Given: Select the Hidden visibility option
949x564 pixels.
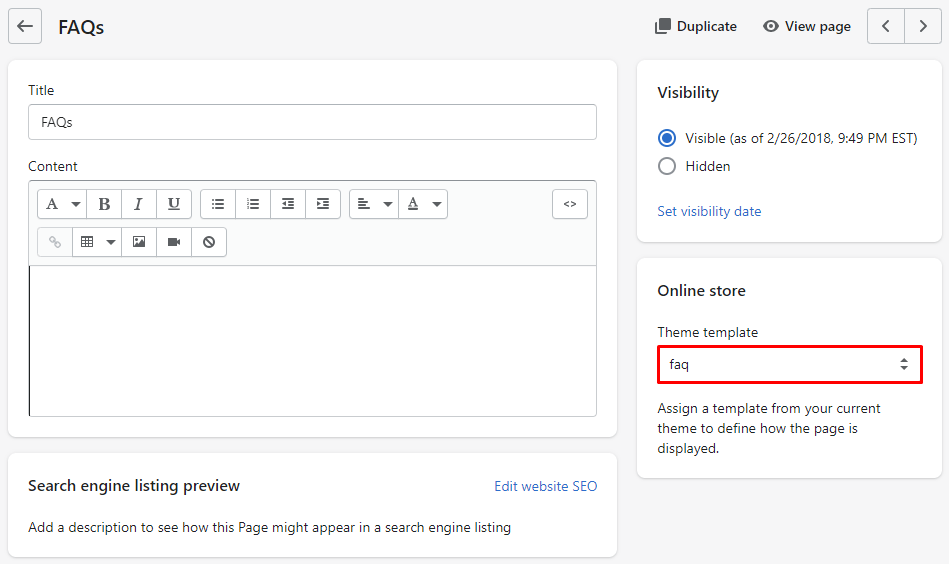Looking at the screenshot, I should pyautogui.click(x=667, y=166).
